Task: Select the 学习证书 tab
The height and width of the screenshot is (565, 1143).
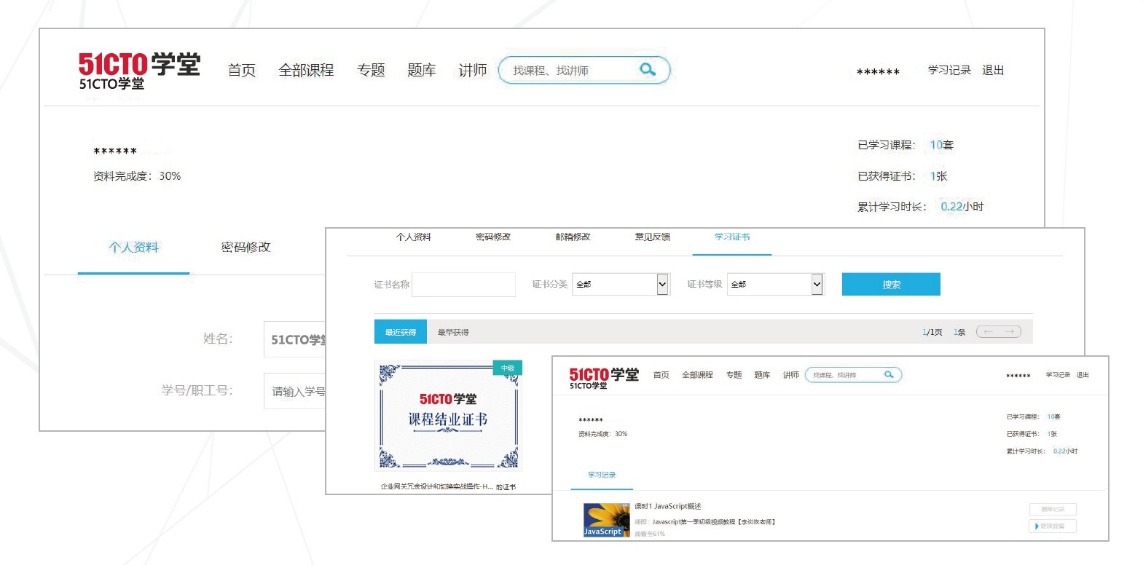Action: [731, 237]
